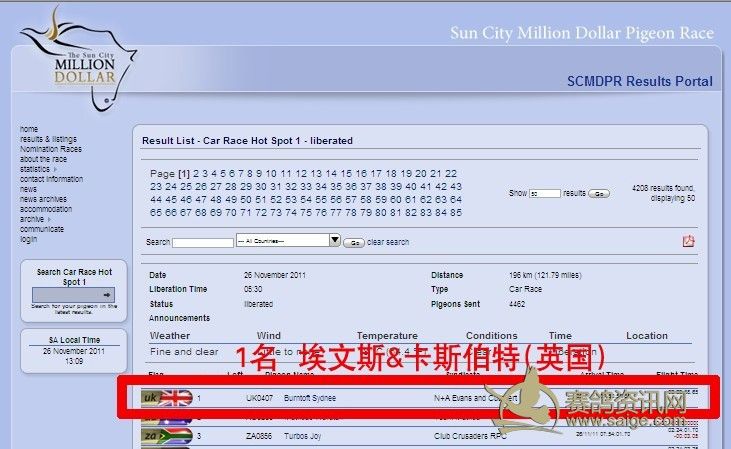
Task: Go to results page 30
Action: (x=261, y=187)
